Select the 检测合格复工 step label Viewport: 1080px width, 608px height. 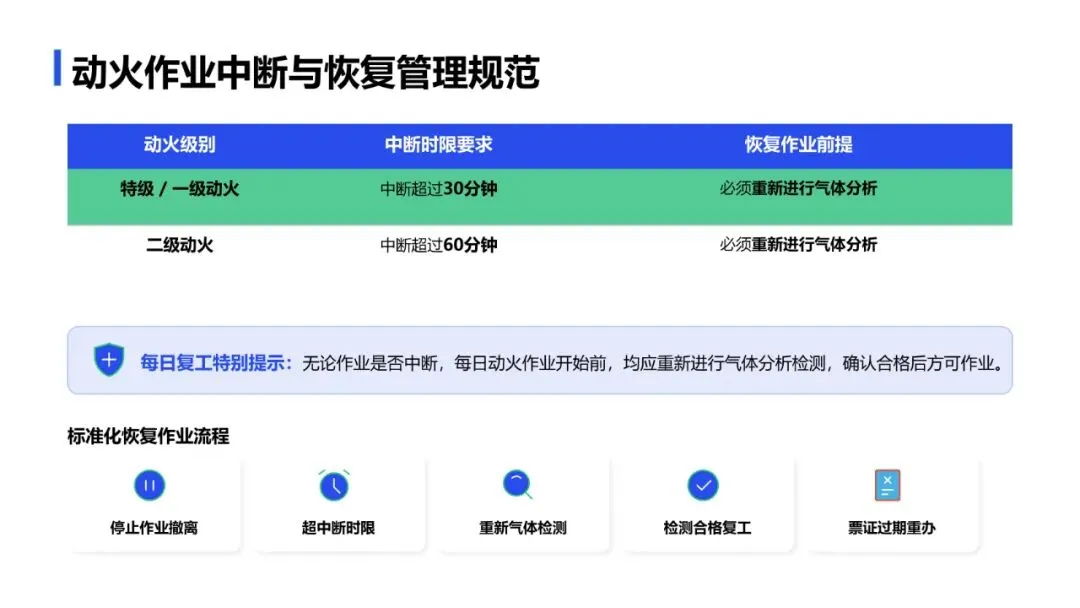(707, 528)
